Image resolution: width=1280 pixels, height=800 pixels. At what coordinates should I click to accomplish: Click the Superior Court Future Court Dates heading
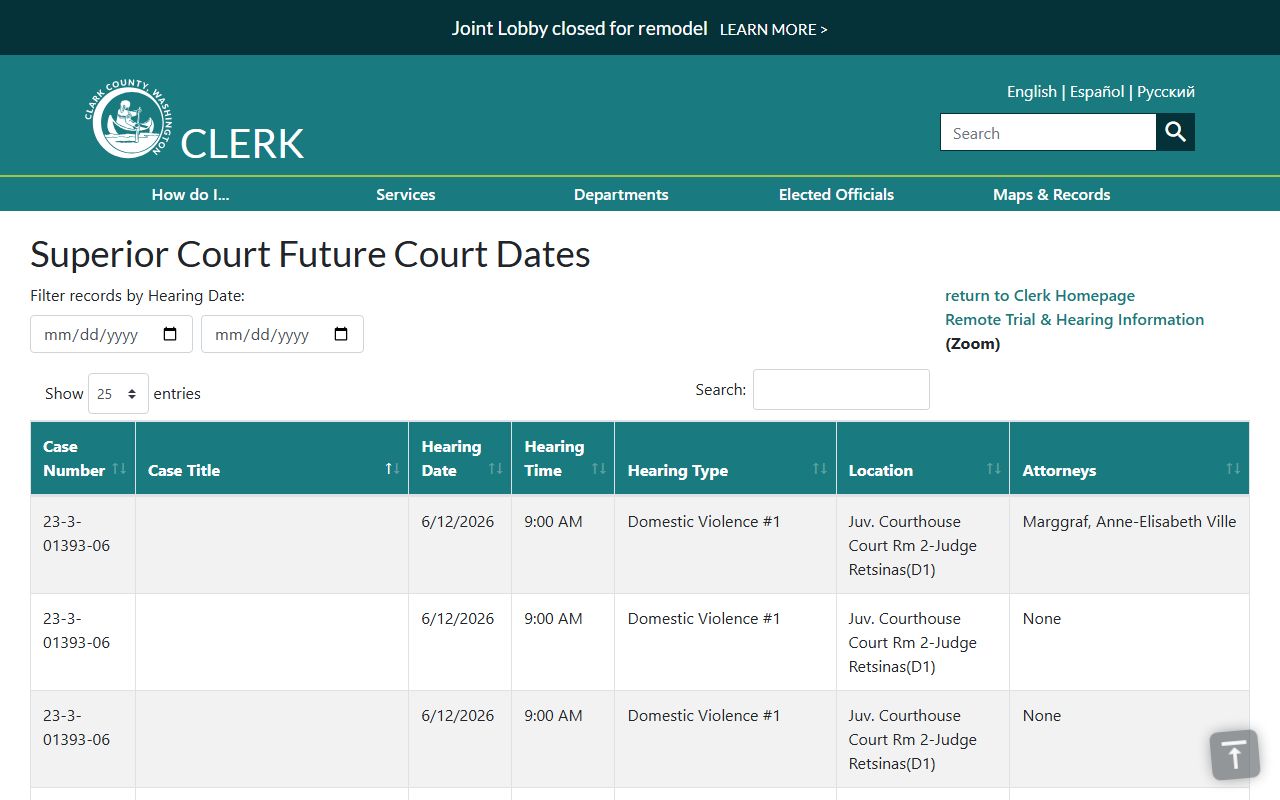(310, 255)
